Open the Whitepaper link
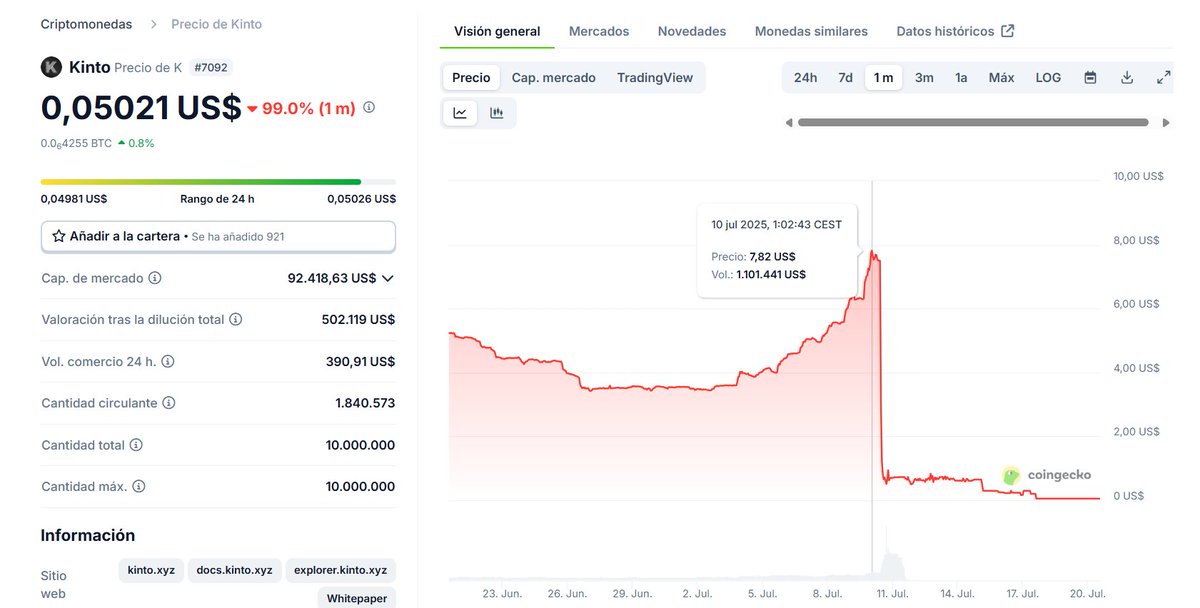This screenshot has width=1200, height=608. click(357, 598)
